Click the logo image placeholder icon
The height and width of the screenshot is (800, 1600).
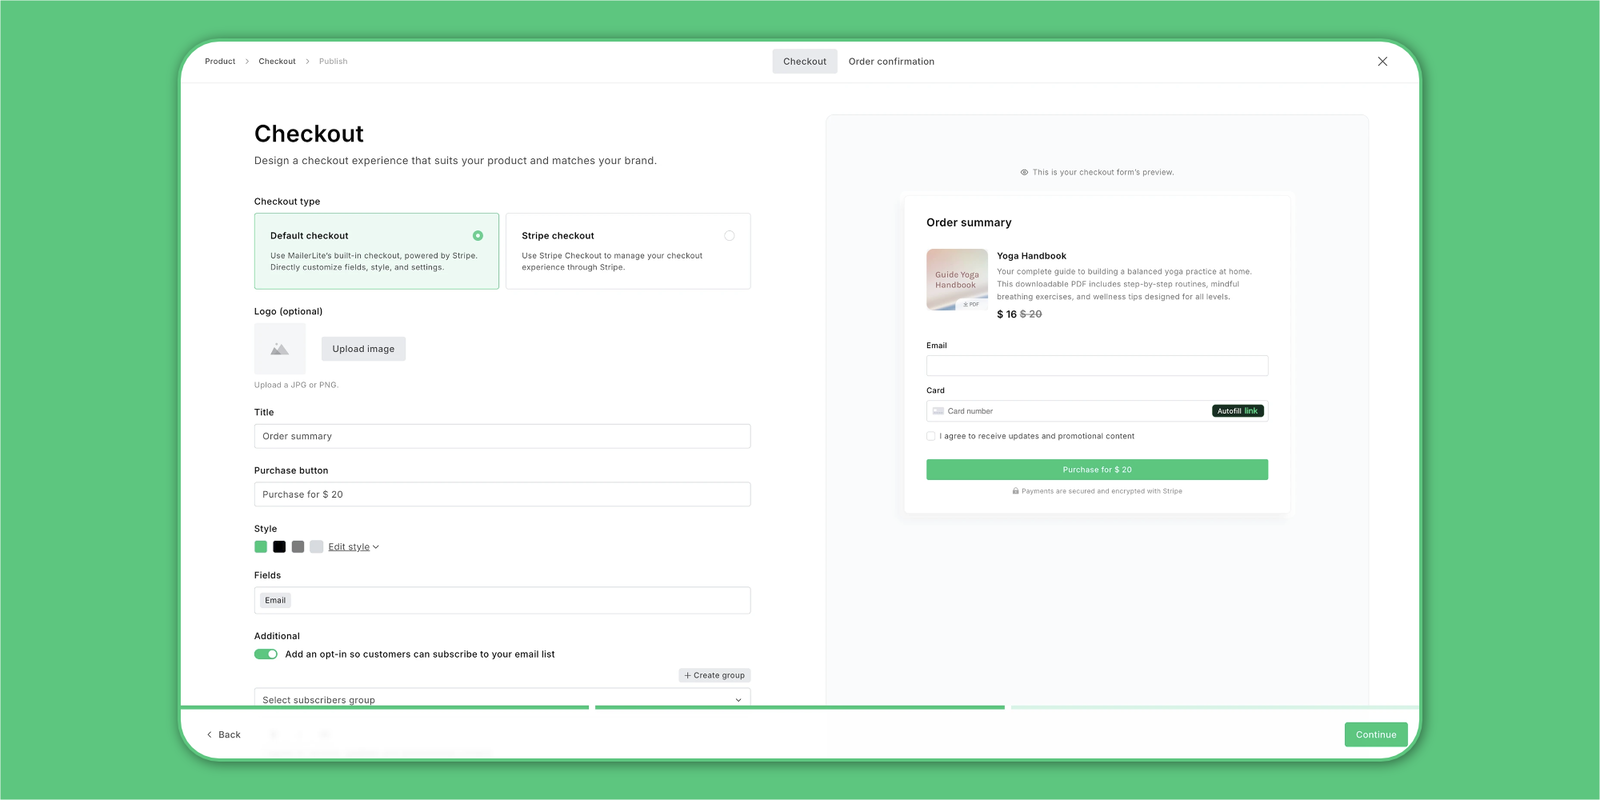[280, 349]
